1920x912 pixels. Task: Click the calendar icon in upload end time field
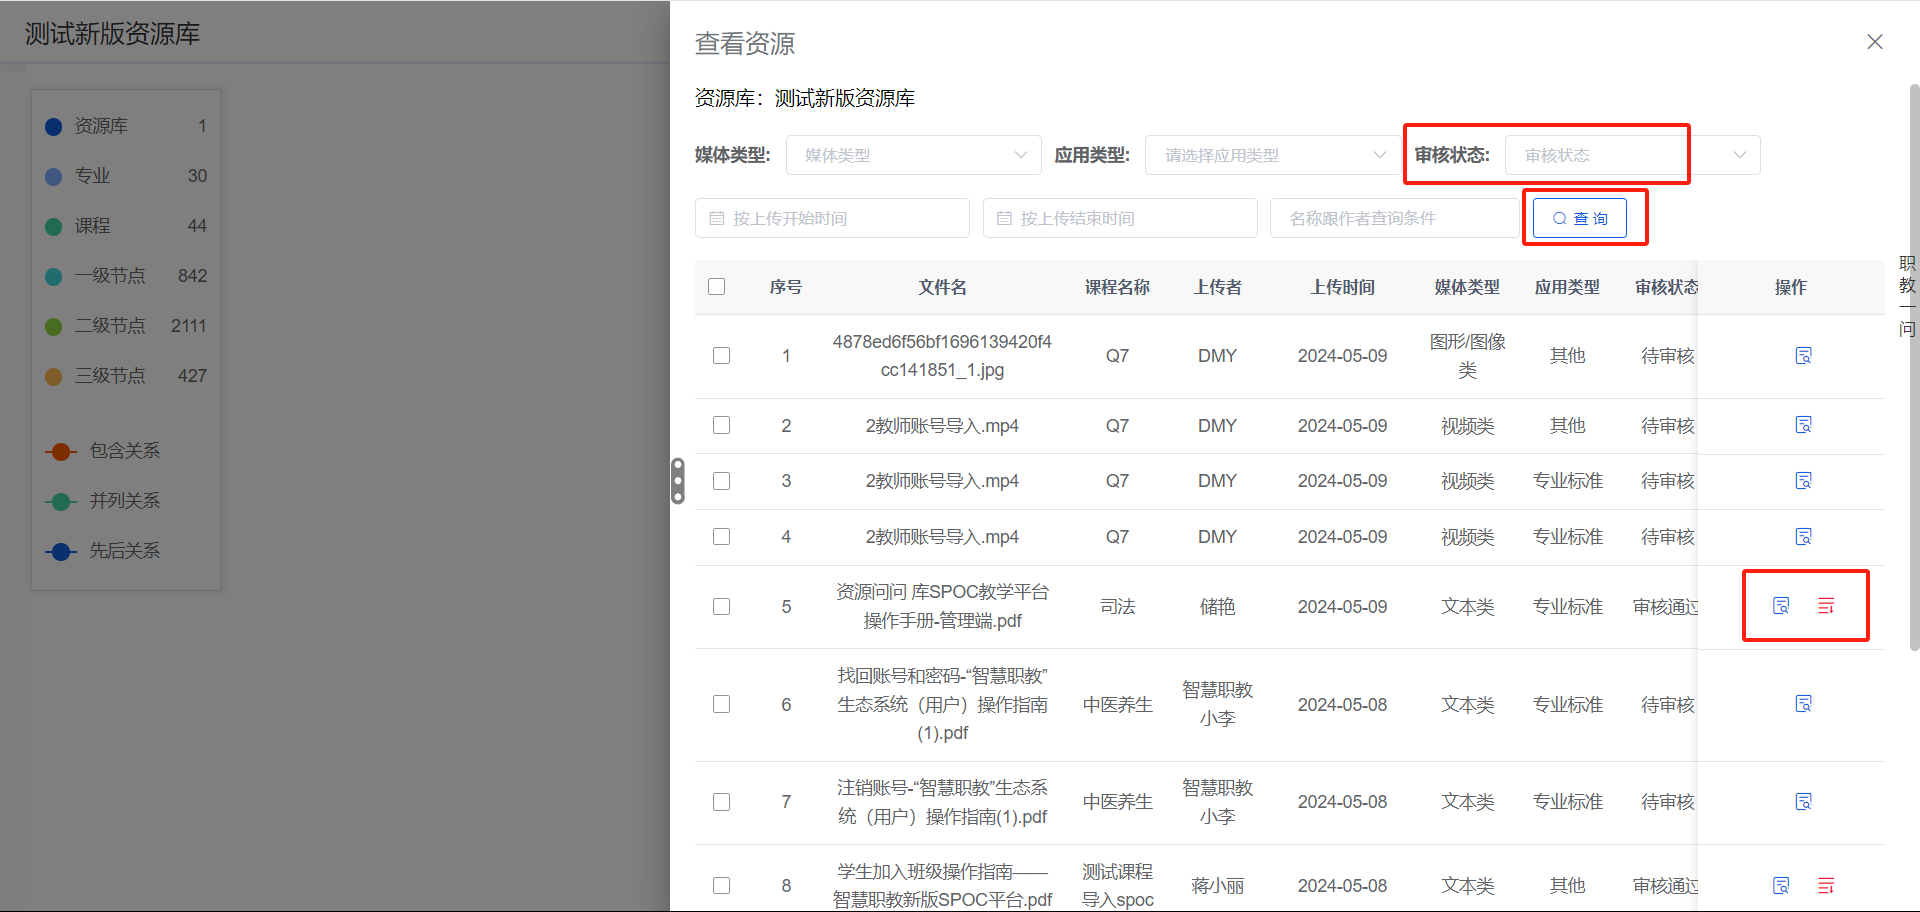click(x=1005, y=217)
